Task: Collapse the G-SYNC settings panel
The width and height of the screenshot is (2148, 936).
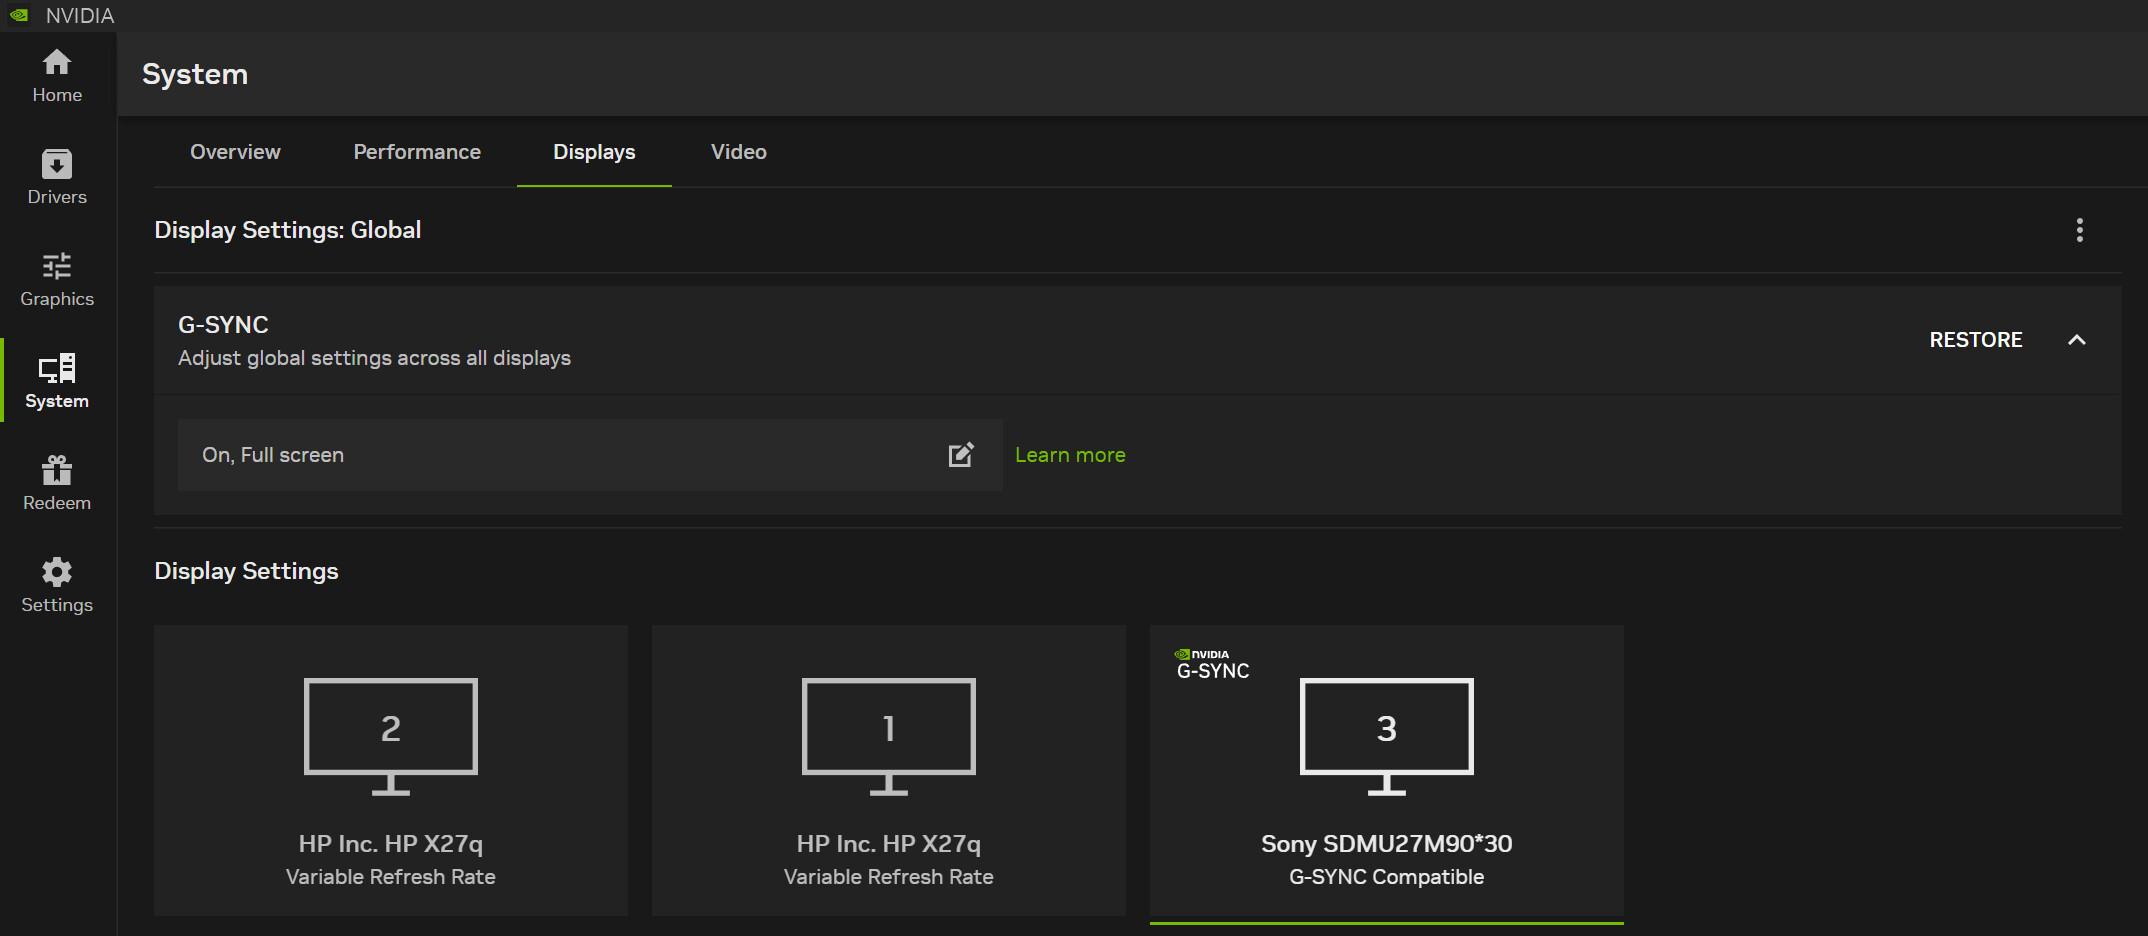Action: pyautogui.click(x=2077, y=339)
